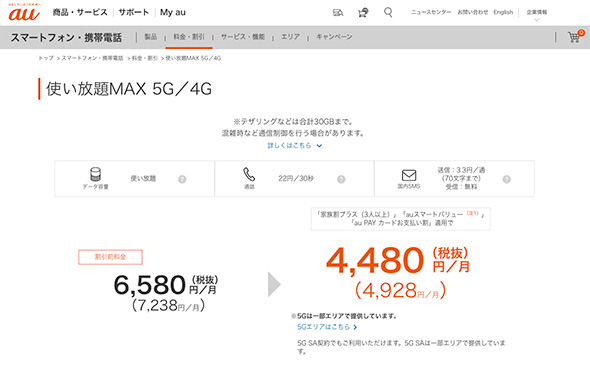
Task: Open the online shop cart help icon
Action: (363, 13)
